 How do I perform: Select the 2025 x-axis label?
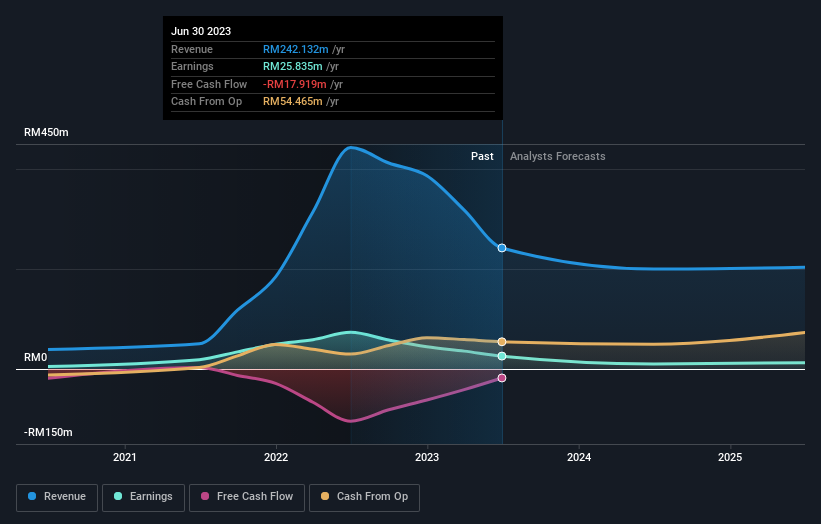click(x=730, y=458)
